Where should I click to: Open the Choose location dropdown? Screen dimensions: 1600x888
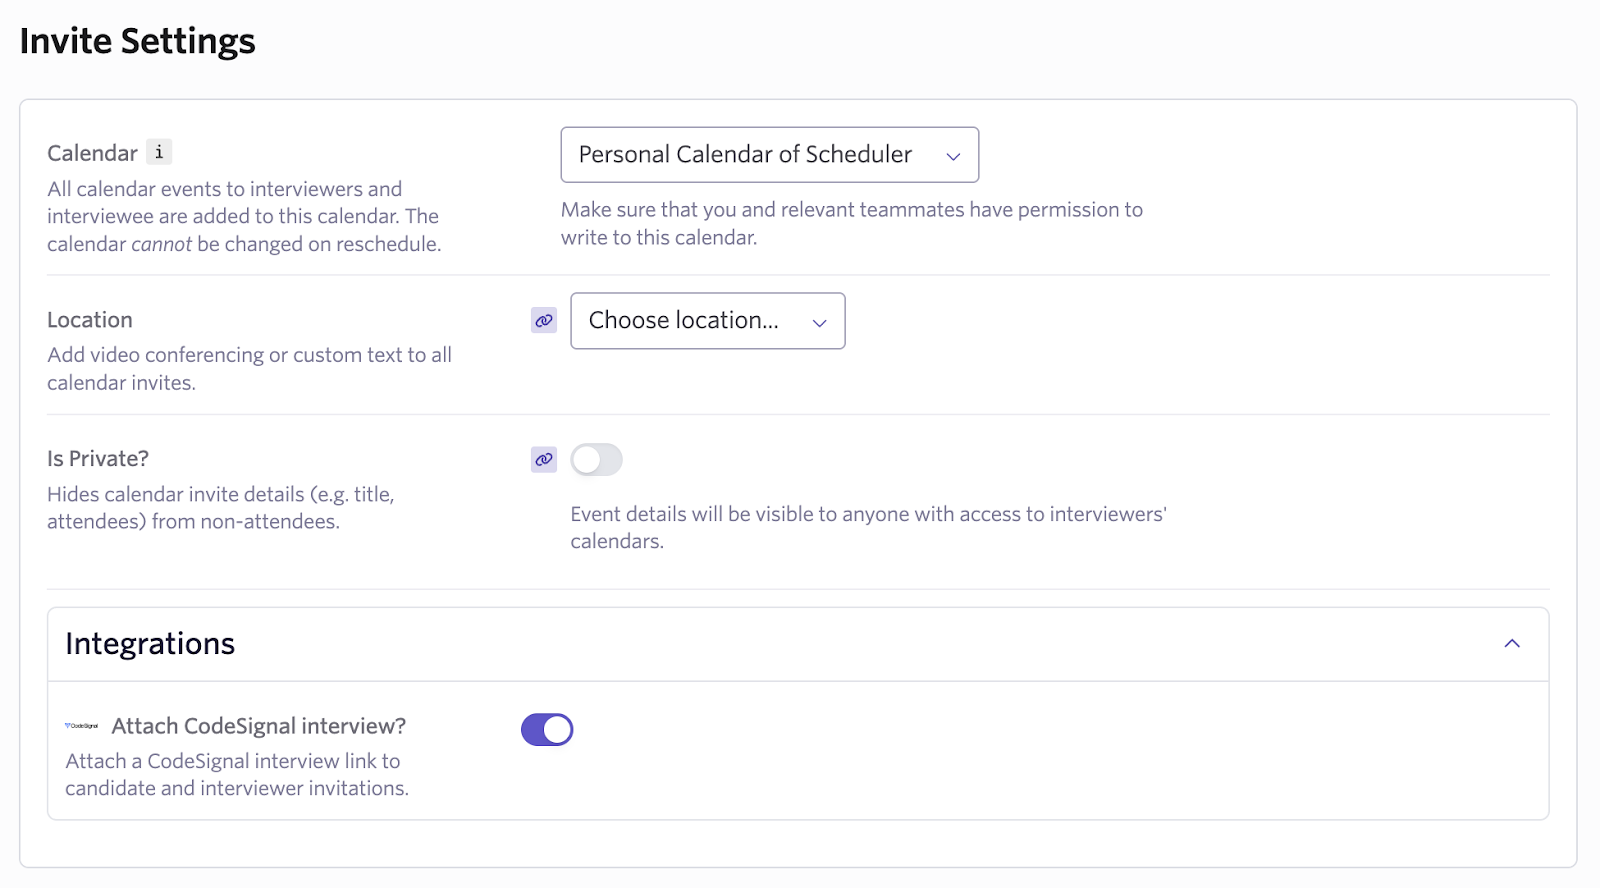(708, 321)
